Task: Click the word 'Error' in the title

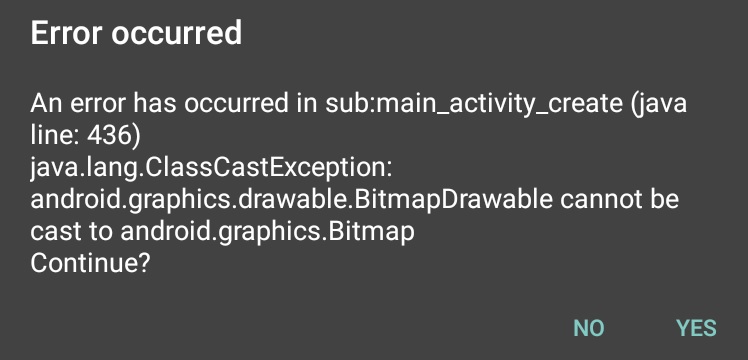Action: coord(66,33)
